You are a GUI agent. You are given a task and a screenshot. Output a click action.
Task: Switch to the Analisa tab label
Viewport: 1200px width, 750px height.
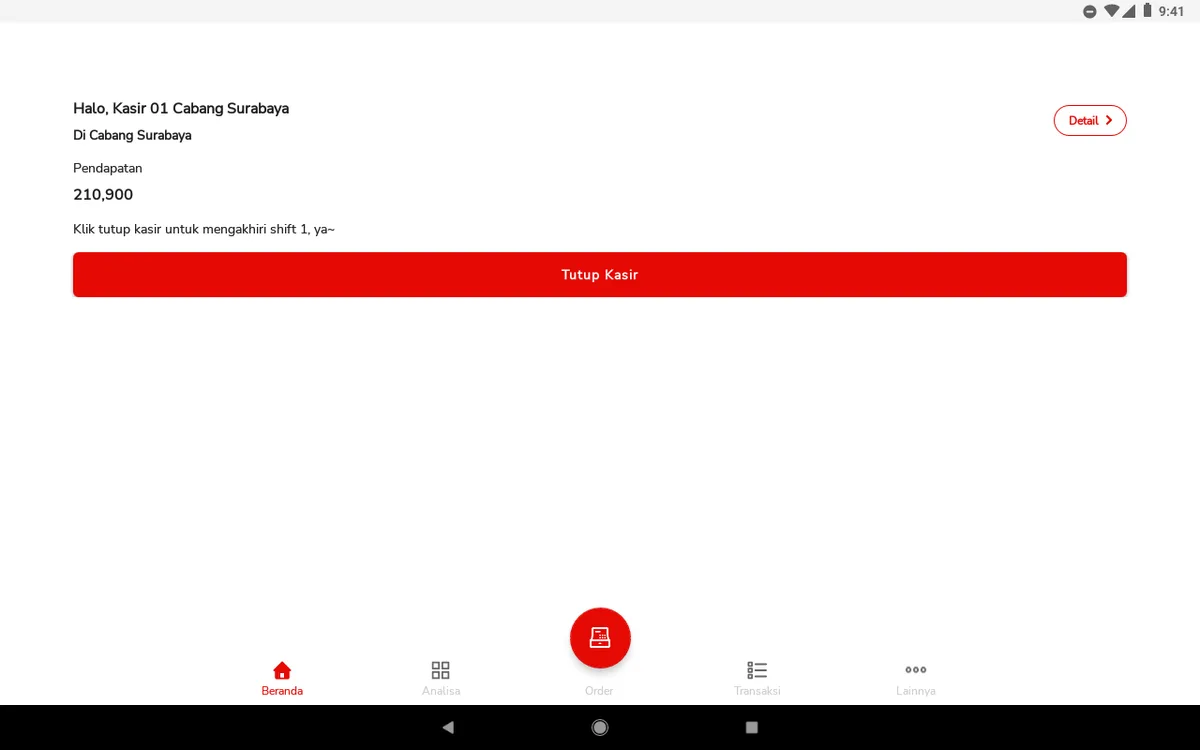pyautogui.click(x=441, y=691)
